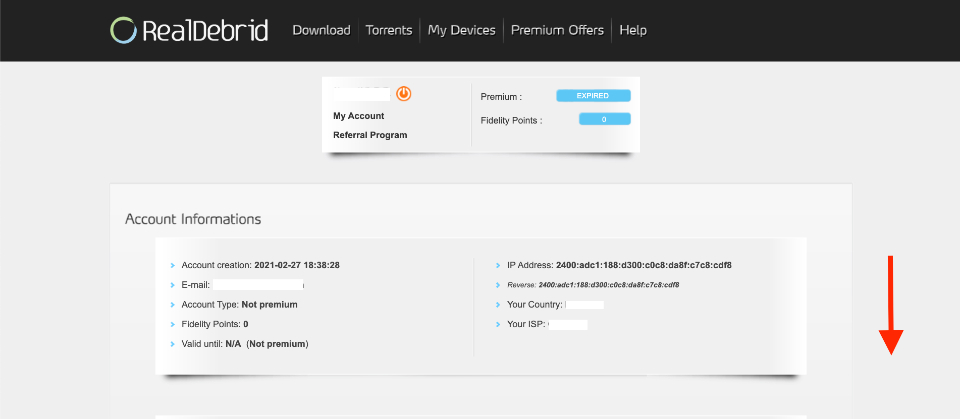
Task: Open the Help section
Action: (x=633, y=30)
